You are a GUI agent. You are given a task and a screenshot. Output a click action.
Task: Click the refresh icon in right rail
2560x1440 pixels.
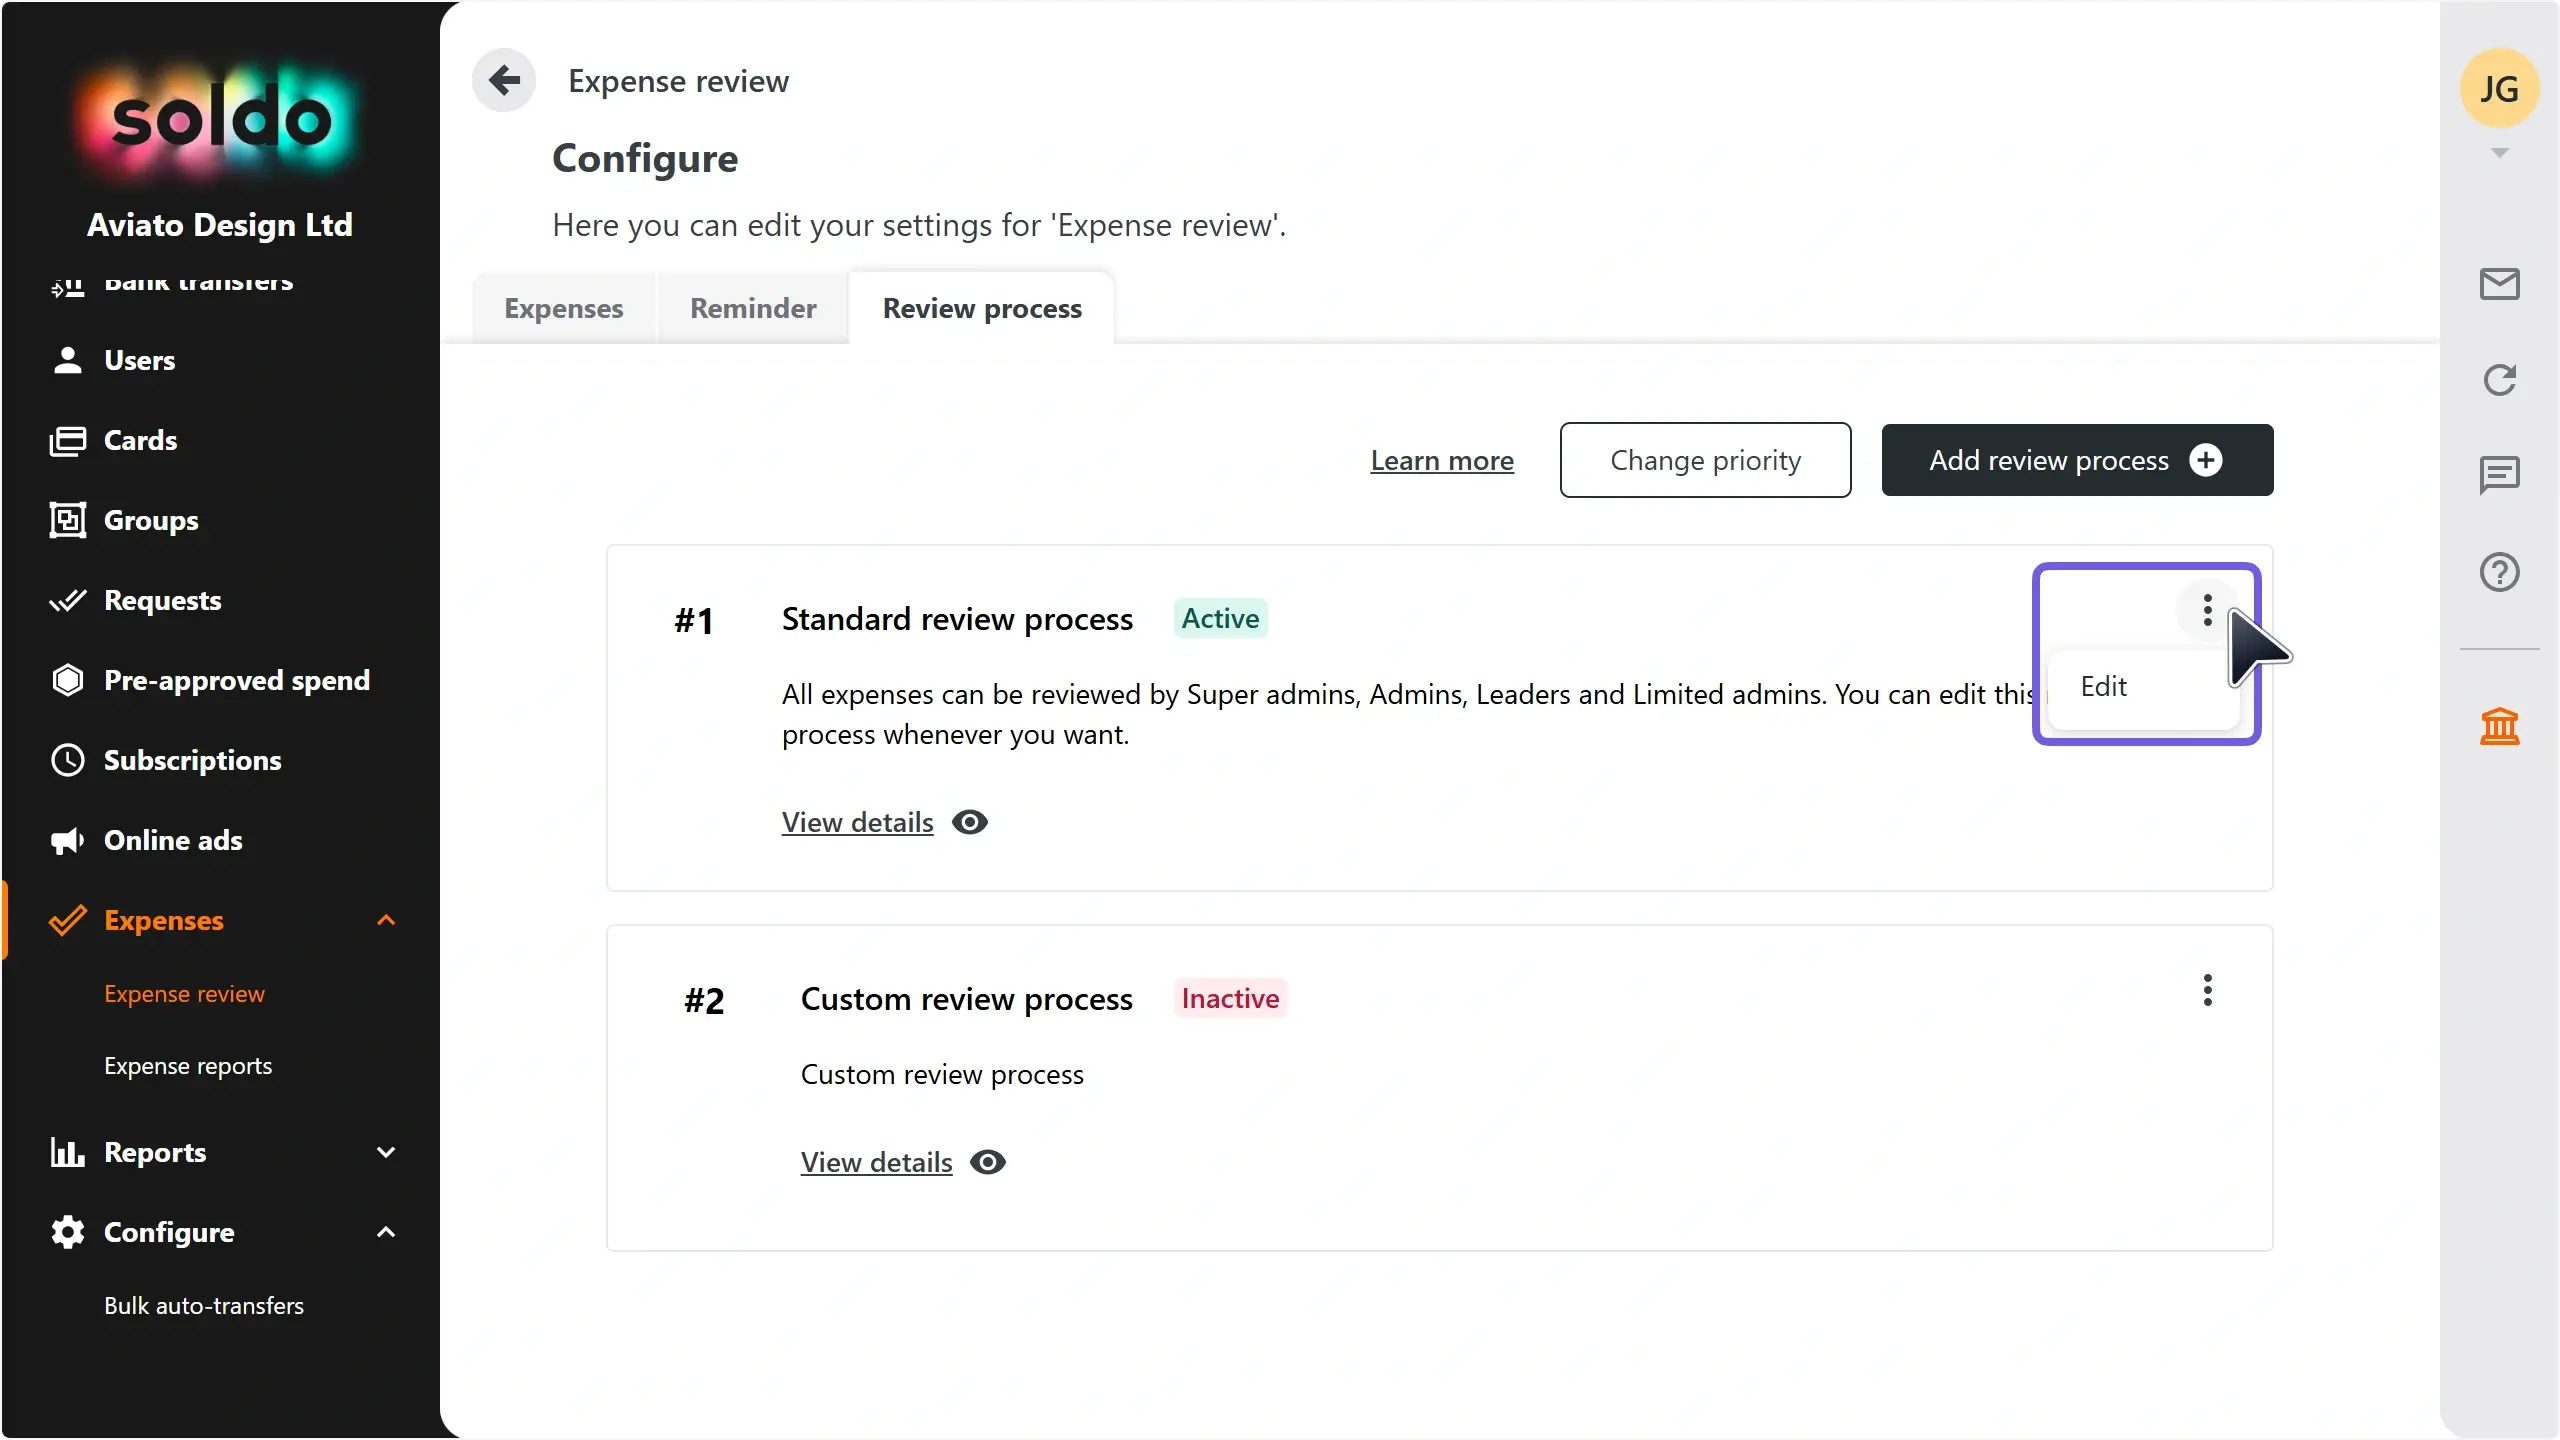click(x=2499, y=380)
